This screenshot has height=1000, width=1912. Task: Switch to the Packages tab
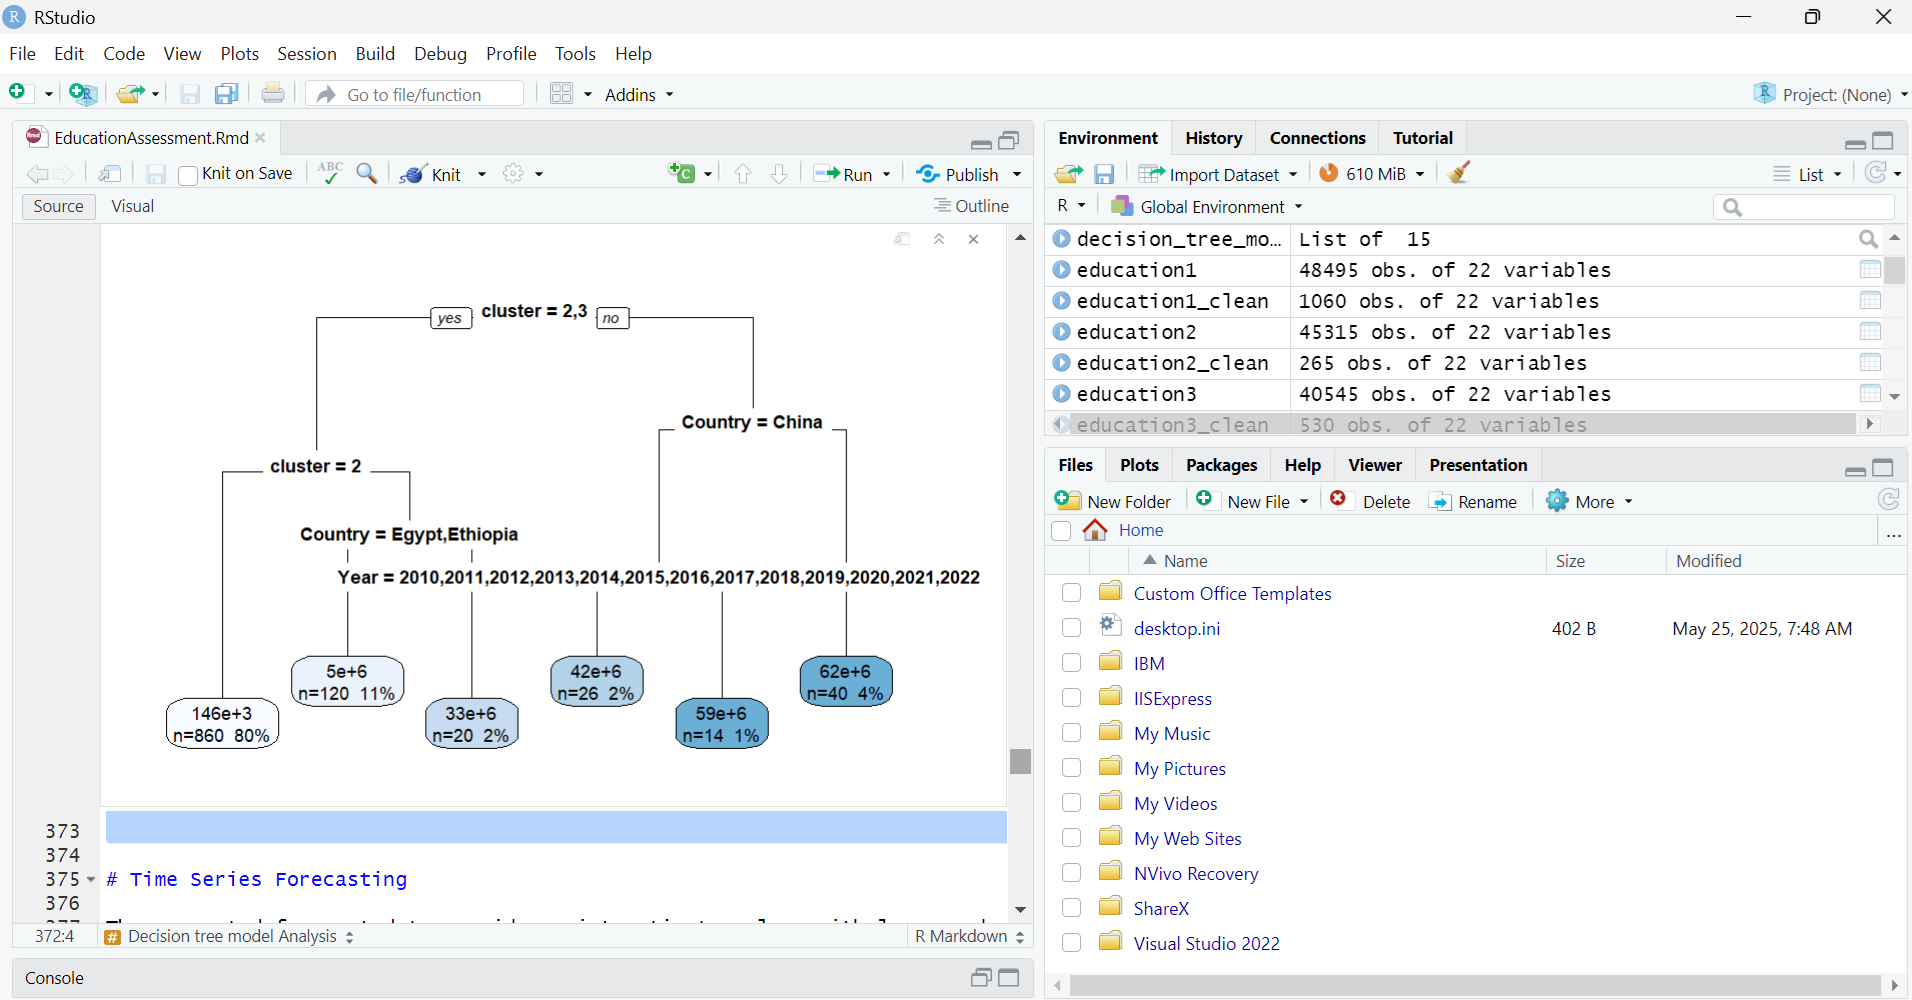click(1221, 465)
